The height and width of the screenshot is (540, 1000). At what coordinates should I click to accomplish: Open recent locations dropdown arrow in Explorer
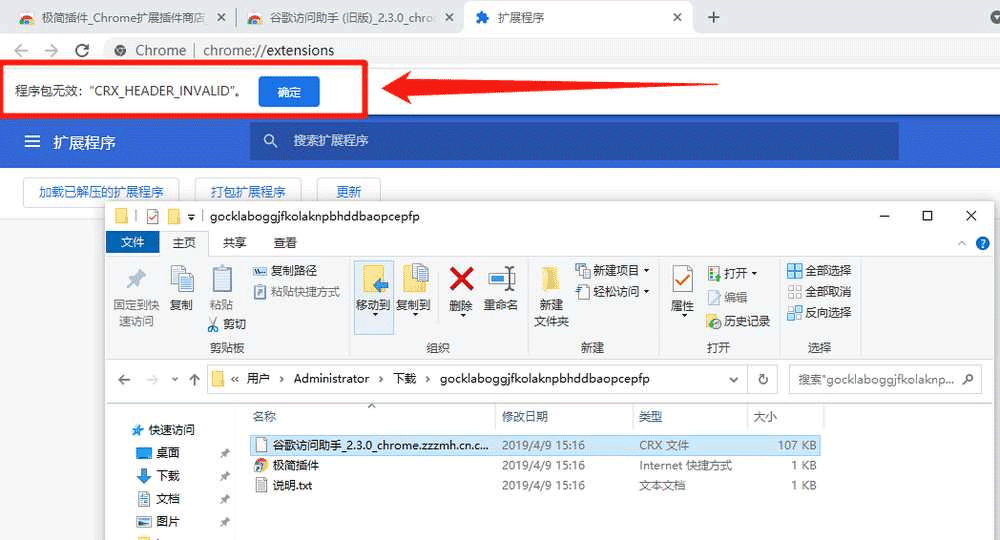click(x=175, y=380)
